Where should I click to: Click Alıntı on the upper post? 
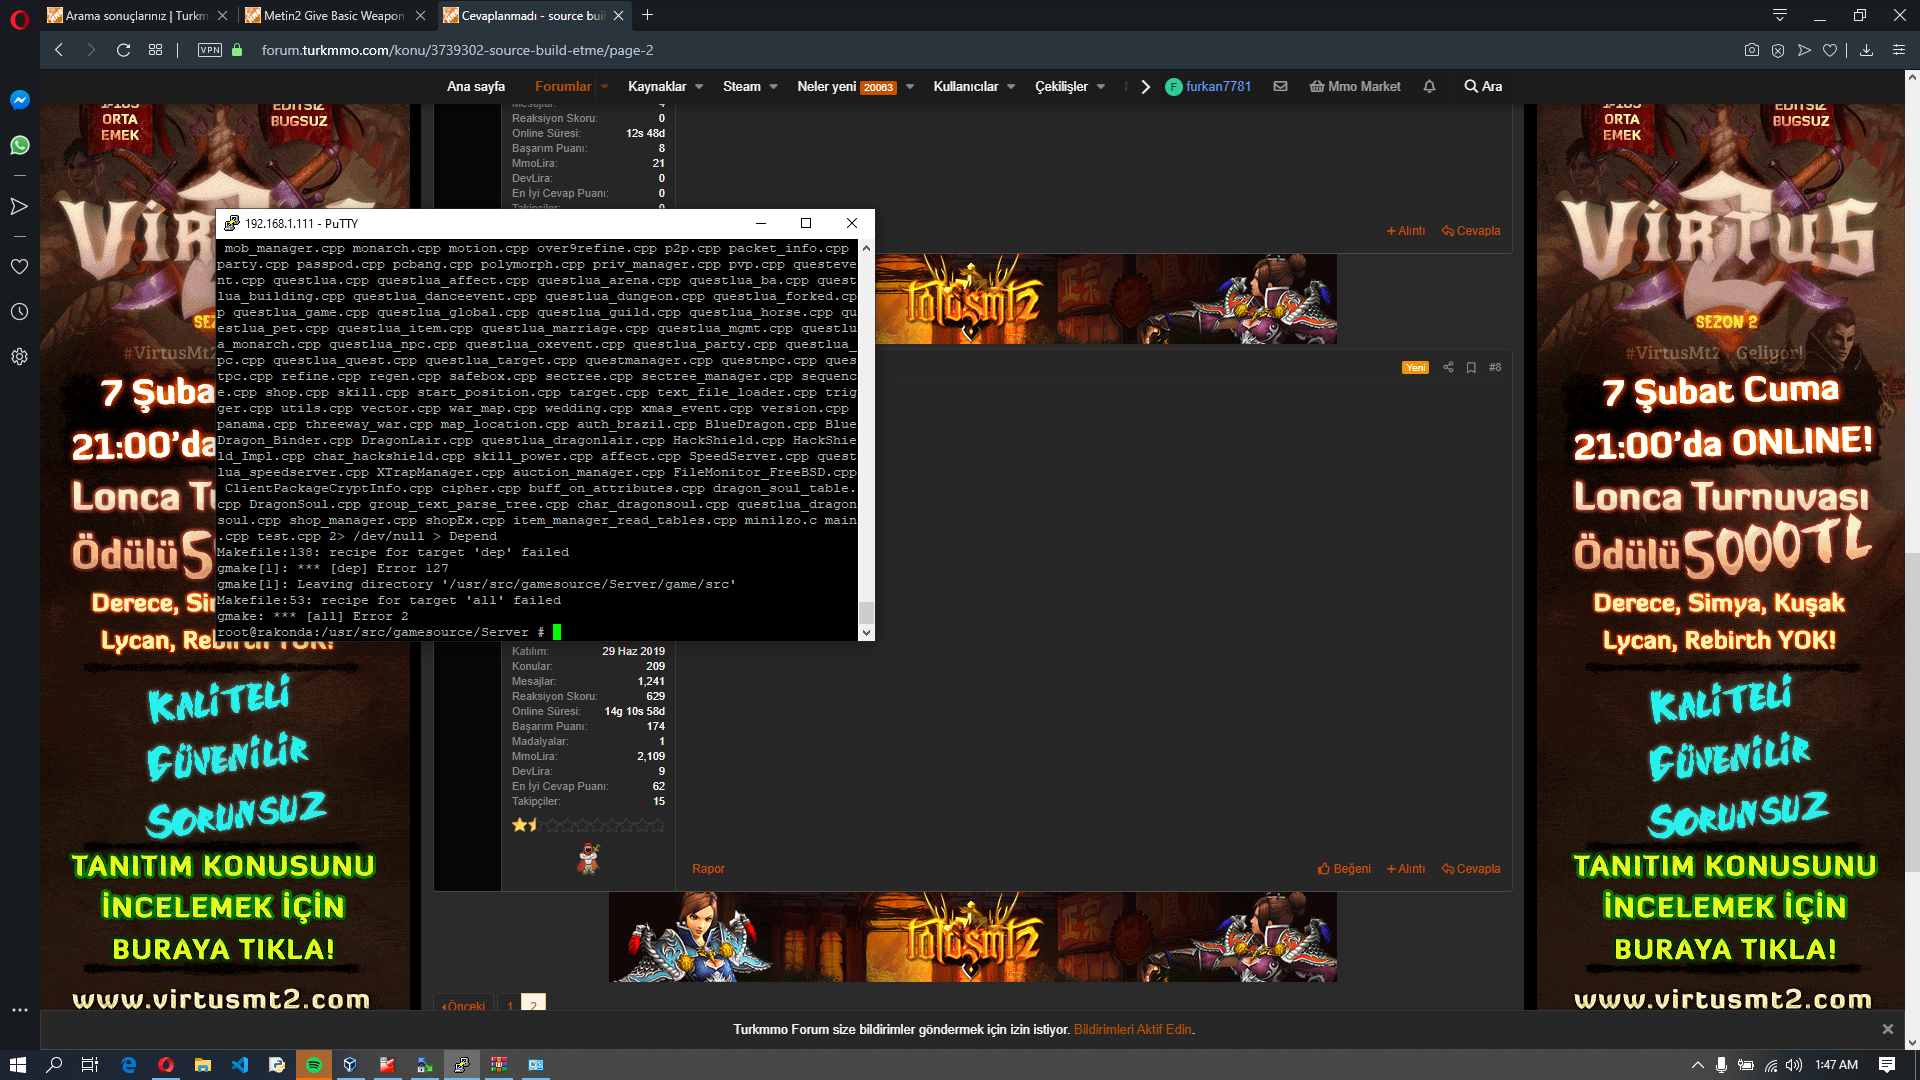(1406, 231)
